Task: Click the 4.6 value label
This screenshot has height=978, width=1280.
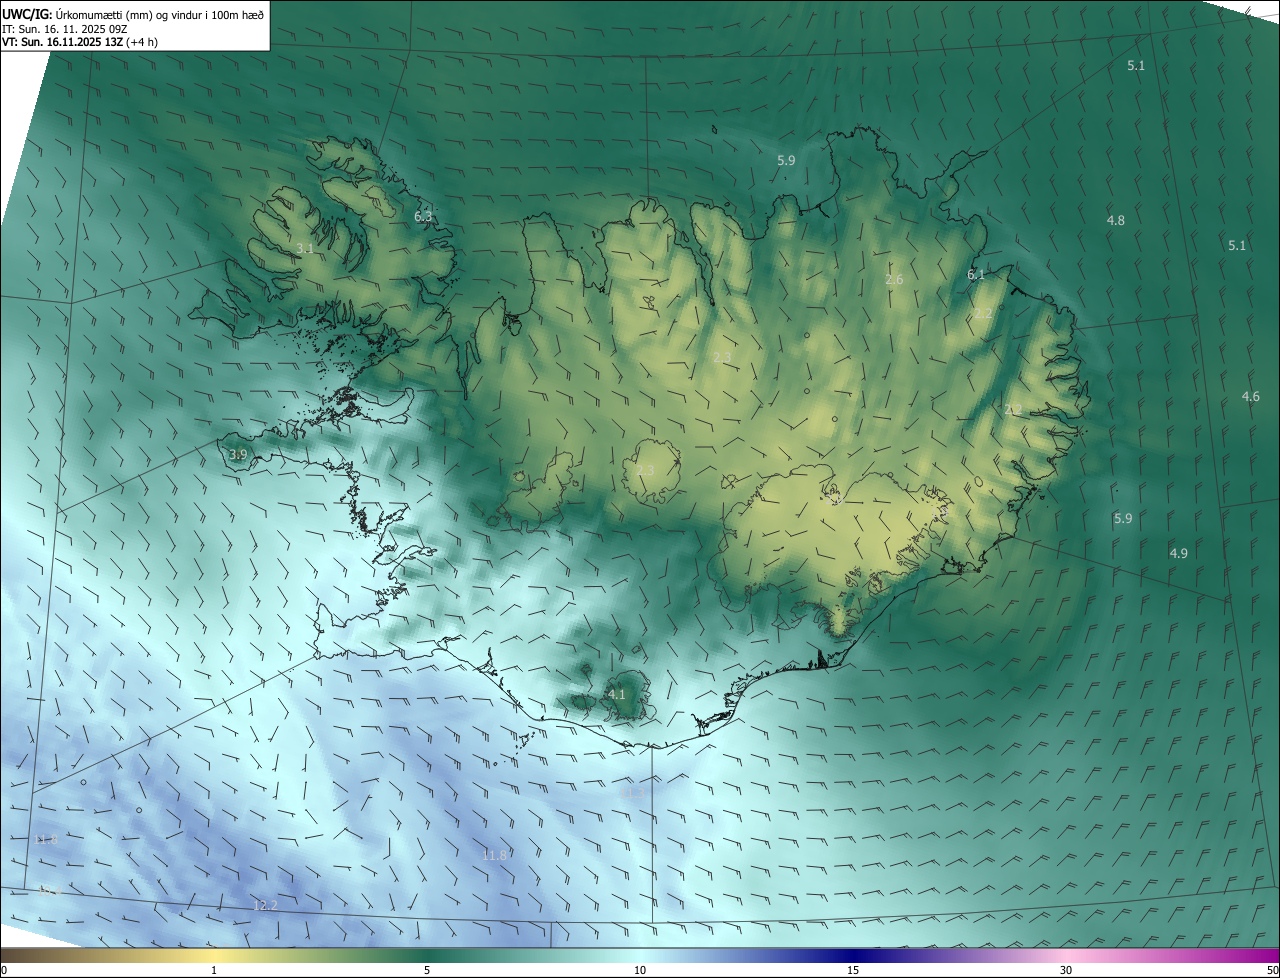Action: coord(1250,397)
